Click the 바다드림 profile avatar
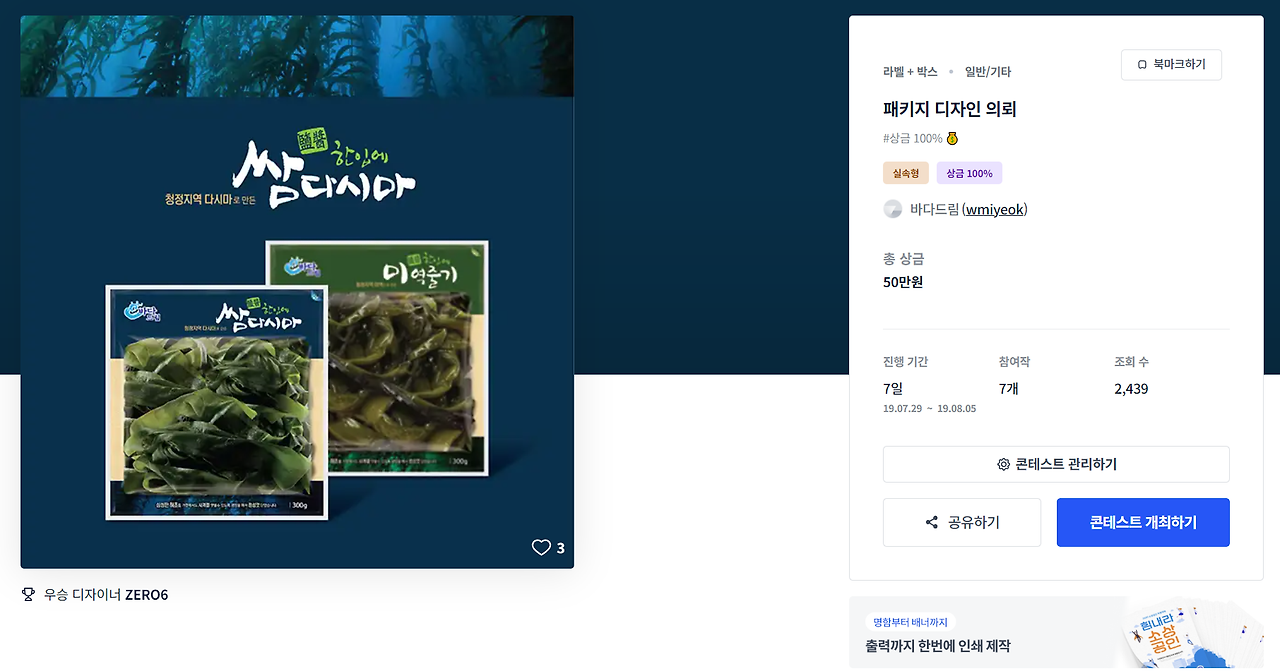 click(x=893, y=209)
